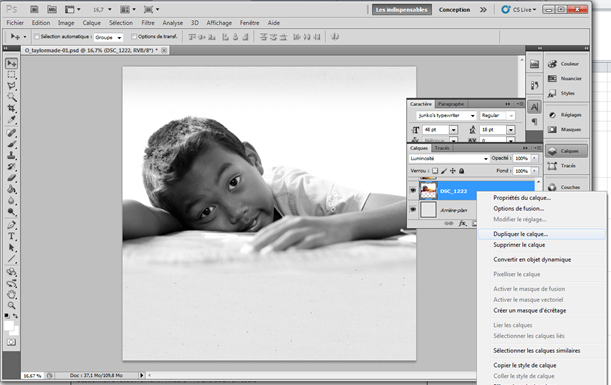The width and height of the screenshot is (611, 385).
Task: Launch Bridge from the application bar
Action: 34,9
